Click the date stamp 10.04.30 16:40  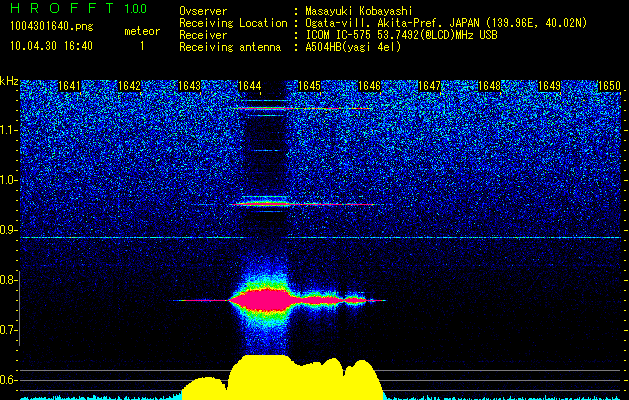tap(51, 46)
